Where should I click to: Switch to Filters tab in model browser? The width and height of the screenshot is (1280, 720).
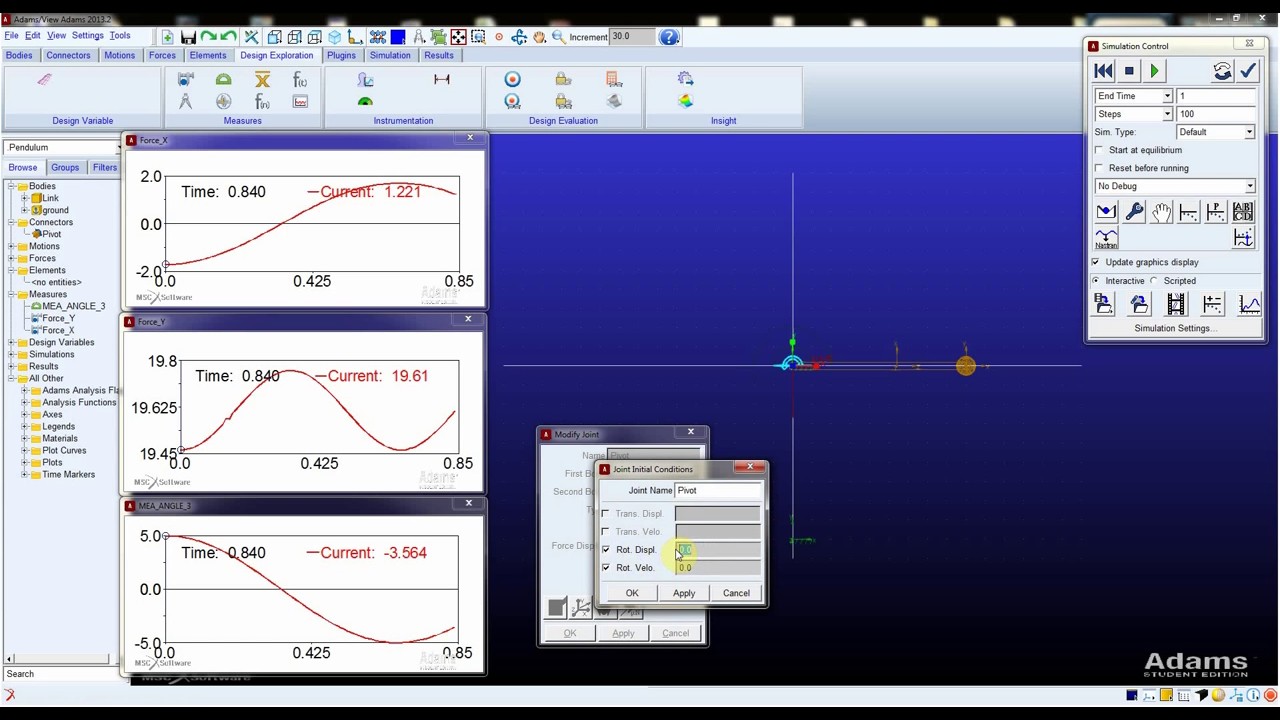click(104, 167)
